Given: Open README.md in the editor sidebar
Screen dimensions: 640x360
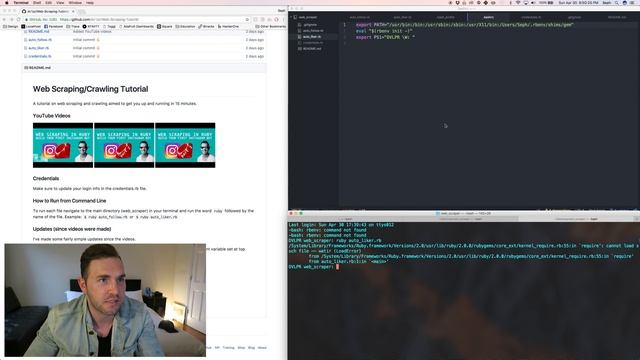Looking at the screenshot, I should click(x=312, y=49).
